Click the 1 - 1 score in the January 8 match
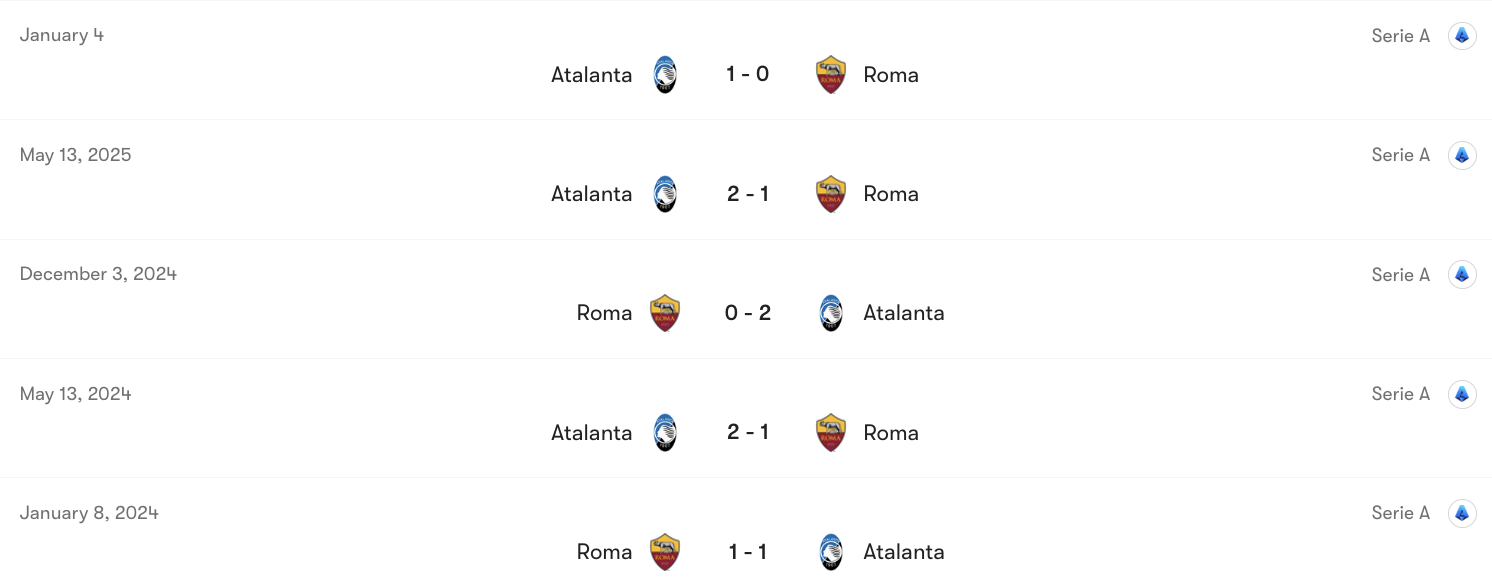This screenshot has width=1492, height=588. click(748, 551)
